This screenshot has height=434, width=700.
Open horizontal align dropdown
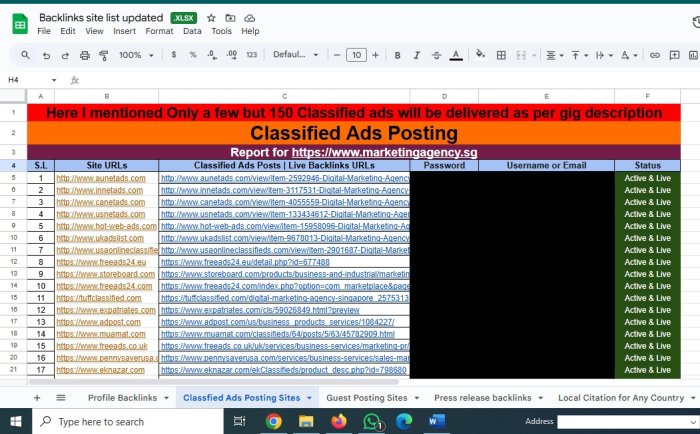(555, 55)
